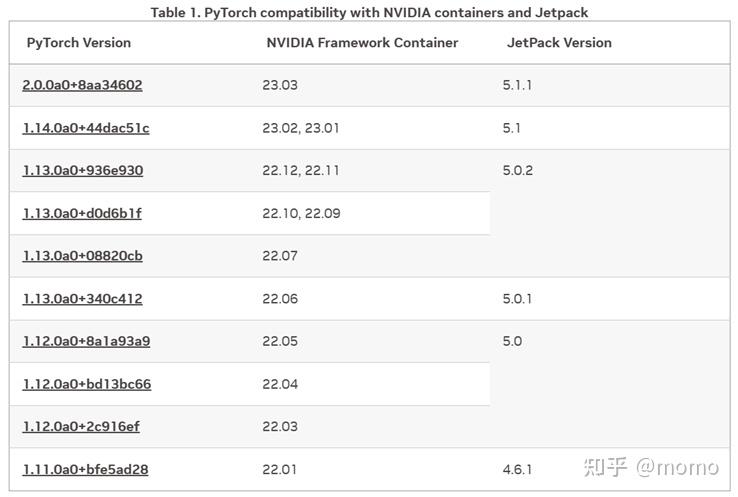
Task: Open the 1.11.0a0+bfe5ad28 link
Action: coord(86,469)
